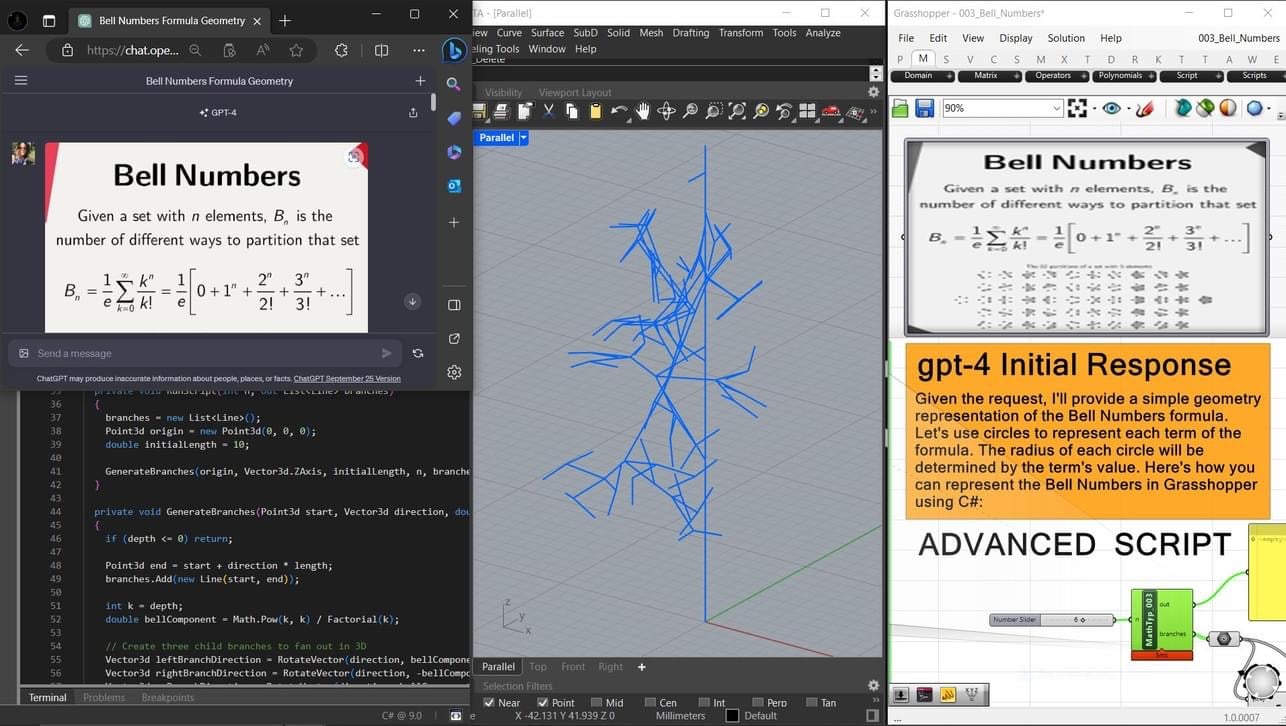
Task: Click the Rhino Copy icon
Action: [572, 111]
